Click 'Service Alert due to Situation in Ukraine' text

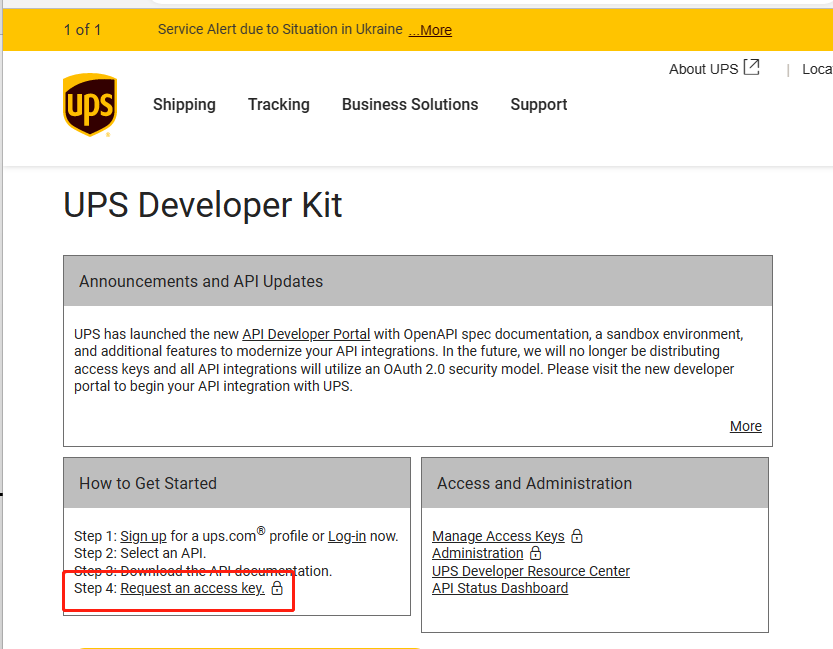point(280,29)
